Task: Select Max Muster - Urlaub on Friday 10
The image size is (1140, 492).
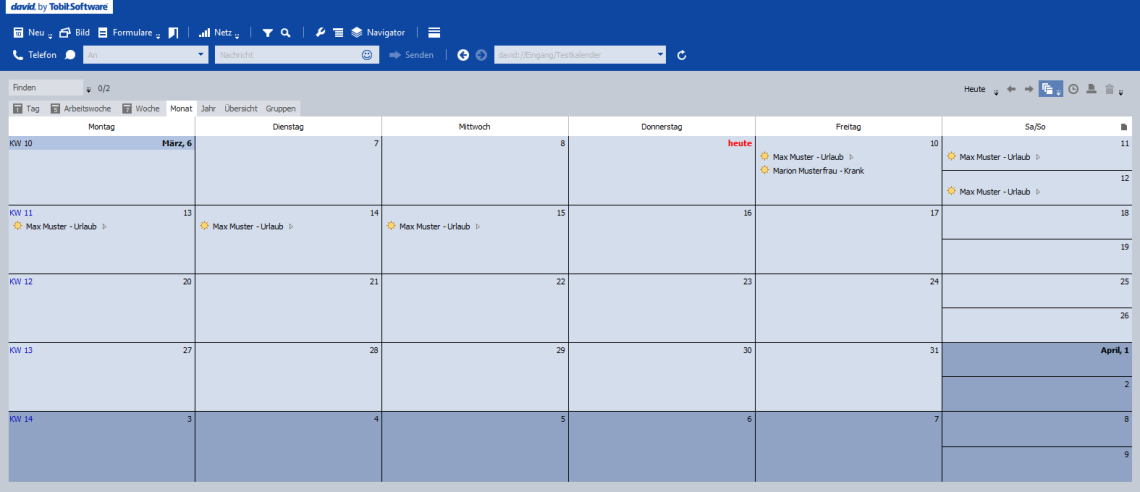Action: (808, 156)
